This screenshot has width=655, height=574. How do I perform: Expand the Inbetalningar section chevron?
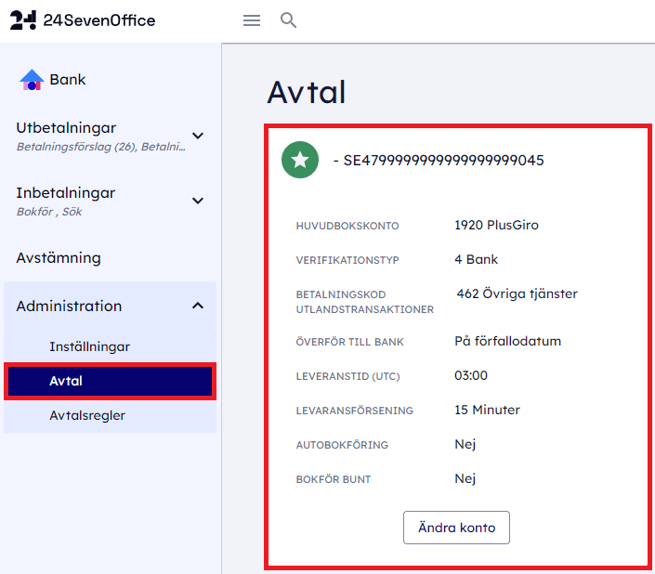(198, 201)
